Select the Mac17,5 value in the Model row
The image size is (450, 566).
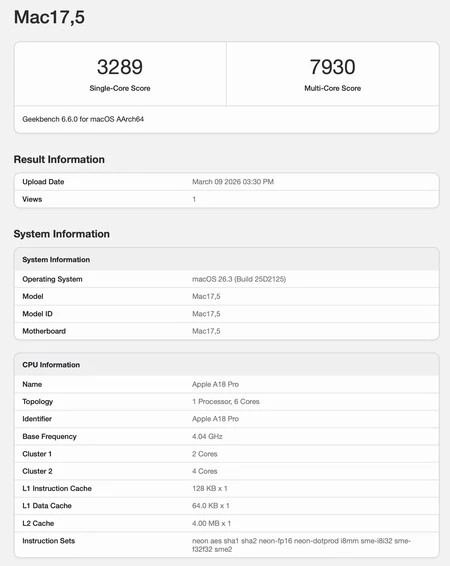206,296
